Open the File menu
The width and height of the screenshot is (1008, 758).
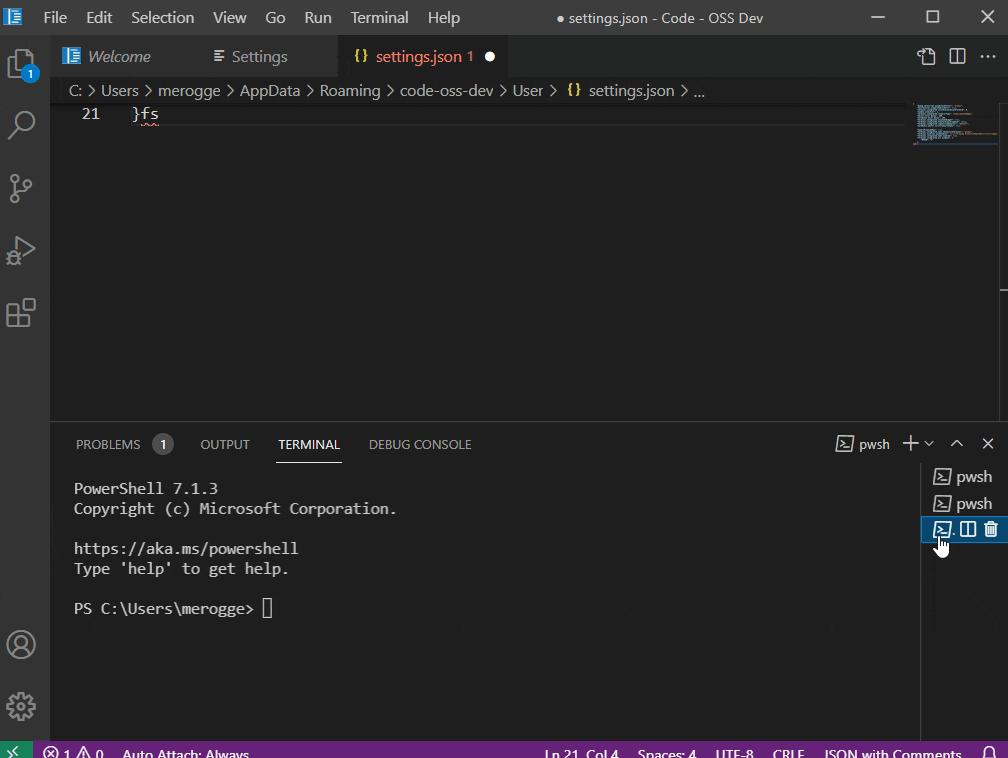(55, 17)
